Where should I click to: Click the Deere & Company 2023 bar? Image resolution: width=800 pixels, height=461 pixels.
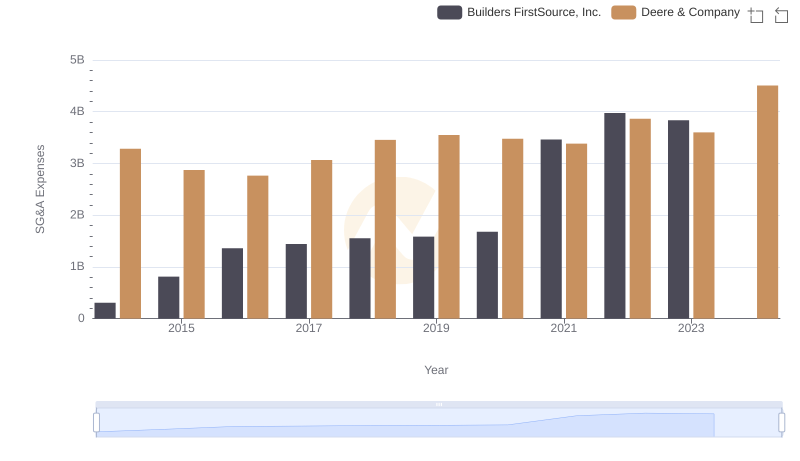[x=704, y=225]
